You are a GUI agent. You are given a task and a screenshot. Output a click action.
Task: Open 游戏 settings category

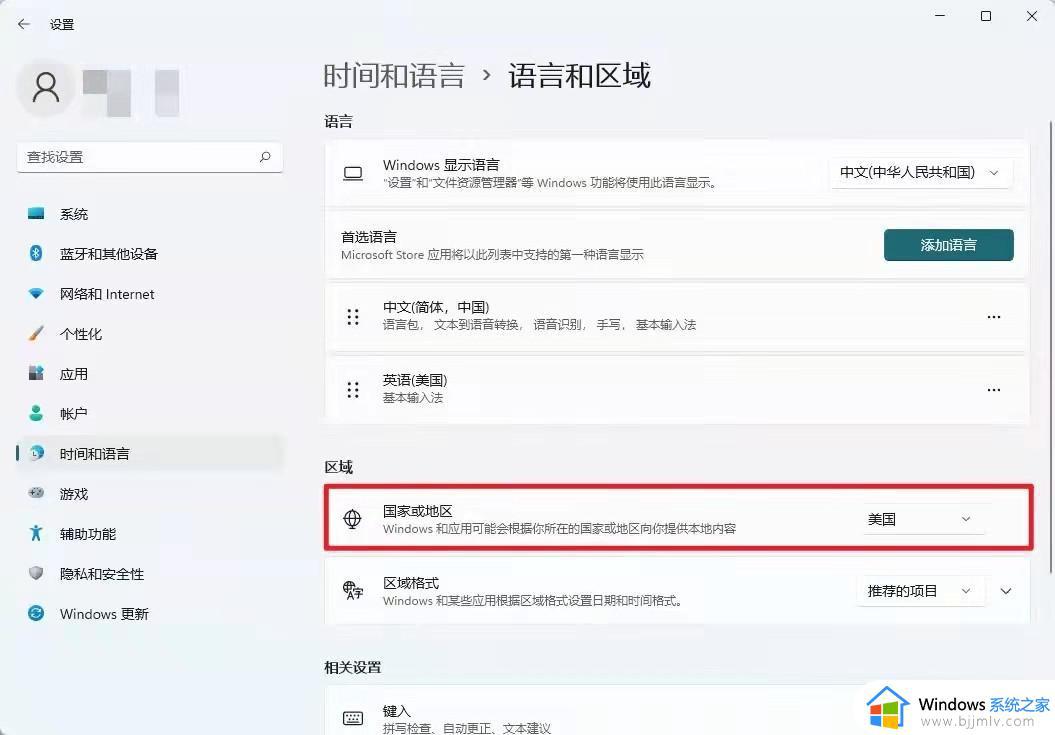tap(149, 493)
